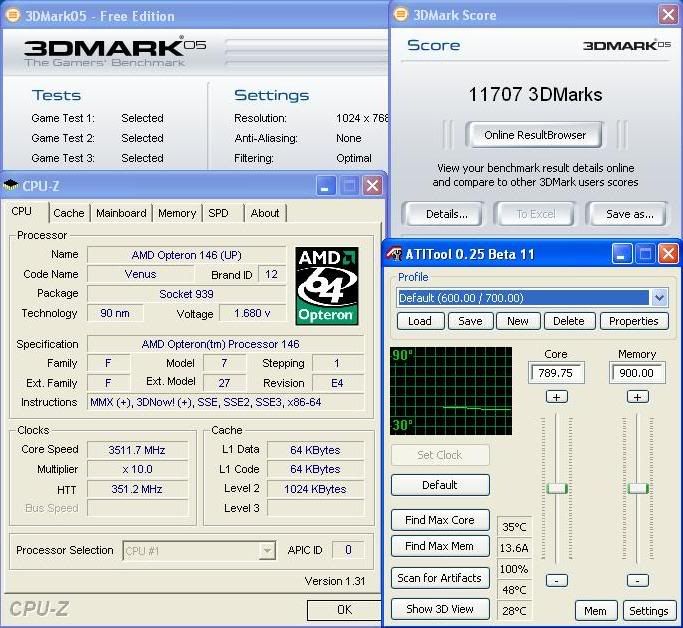Open the Memory tab in CPU-Z
Screen dimensions: 683x628
tap(177, 213)
